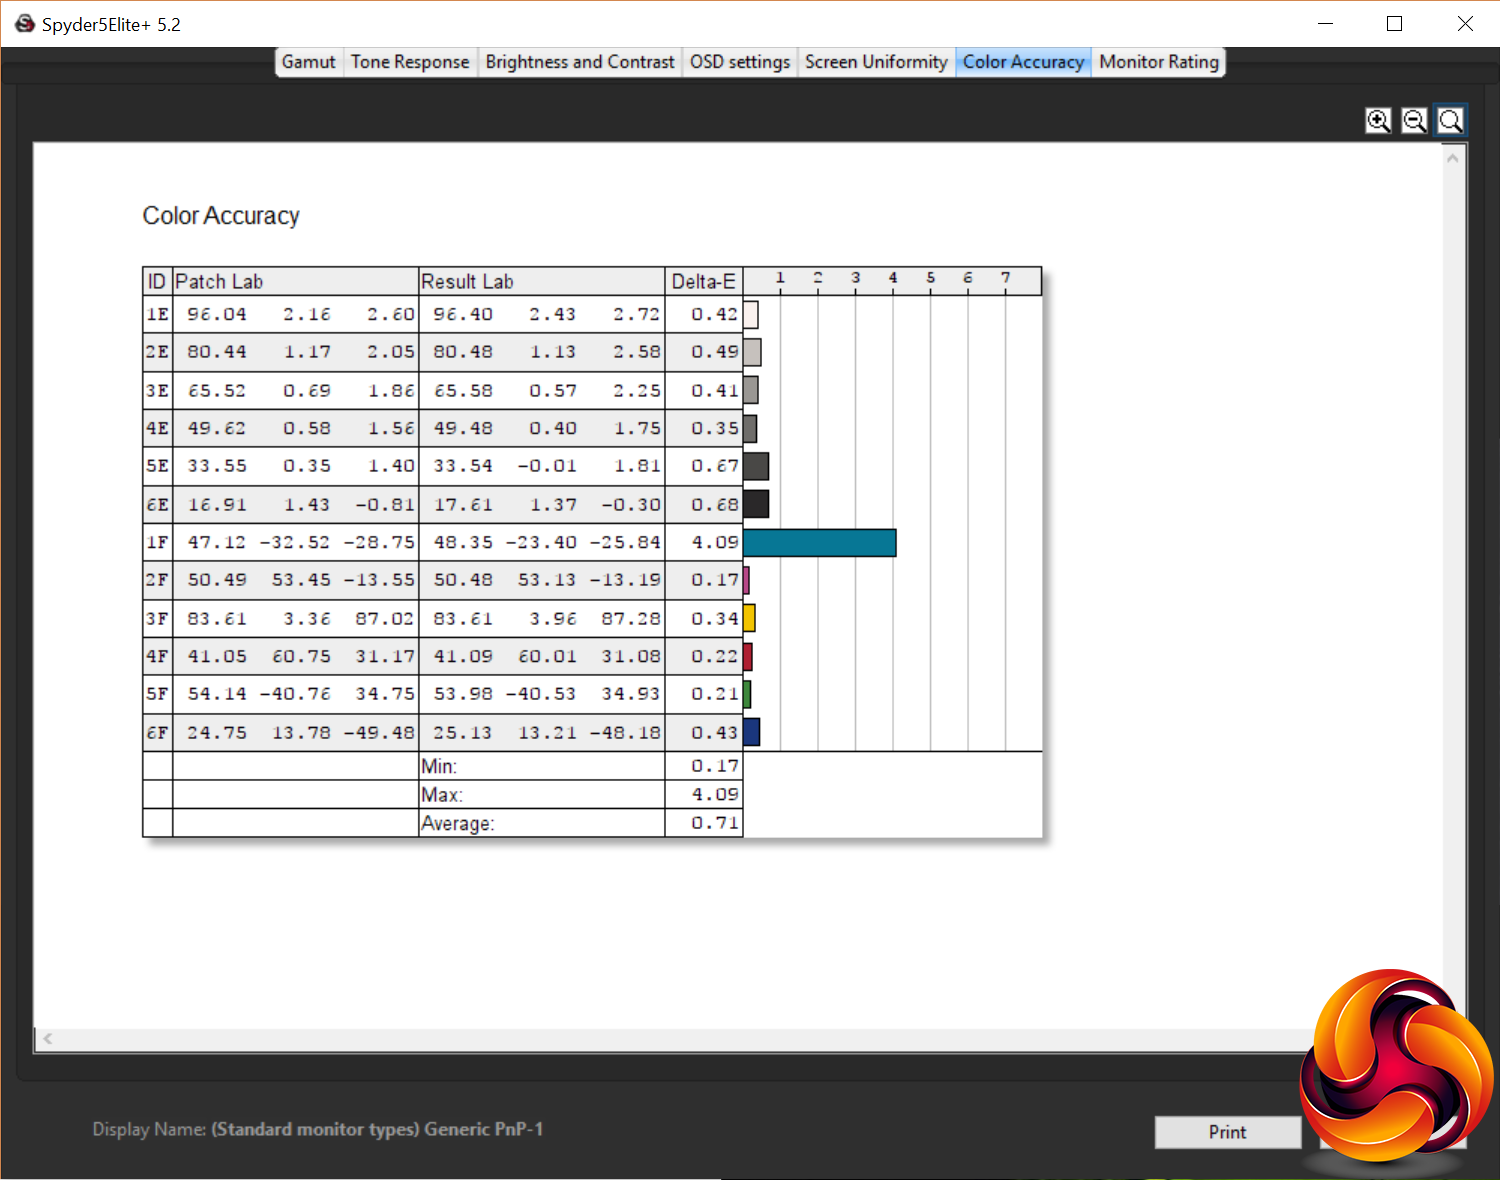Go to the OSD settings tab
Viewport: 1500px width, 1180px height.
[x=740, y=62]
